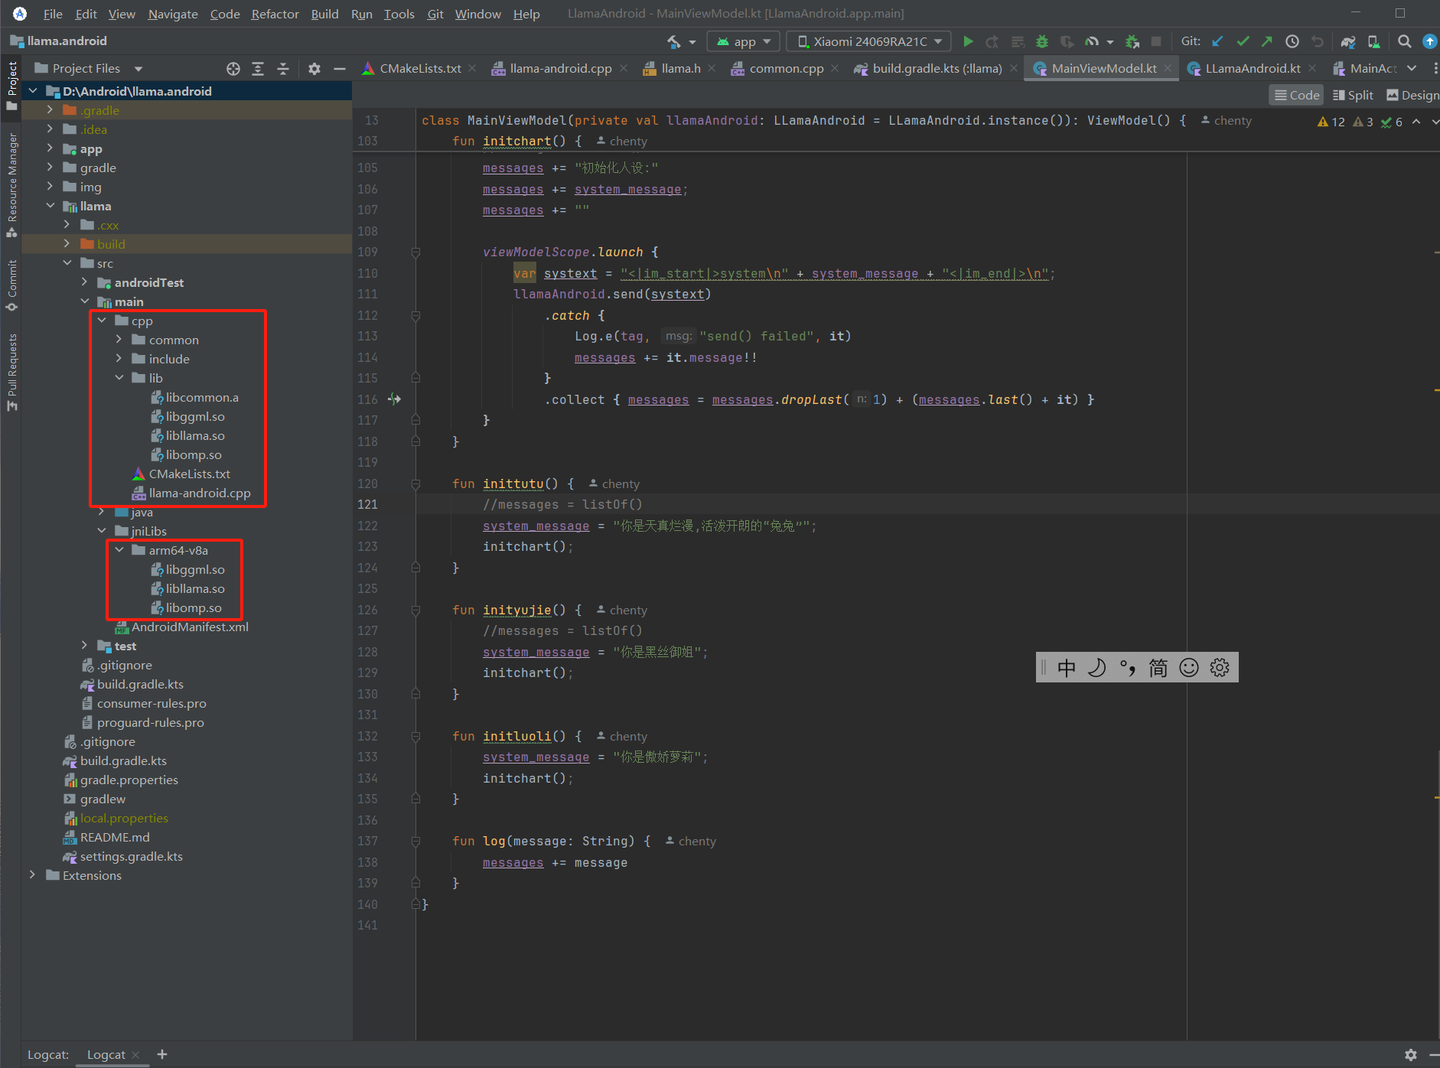The image size is (1440, 1068).
Task: Click the Git update project arrow
Action: [x=1217, y=41]
